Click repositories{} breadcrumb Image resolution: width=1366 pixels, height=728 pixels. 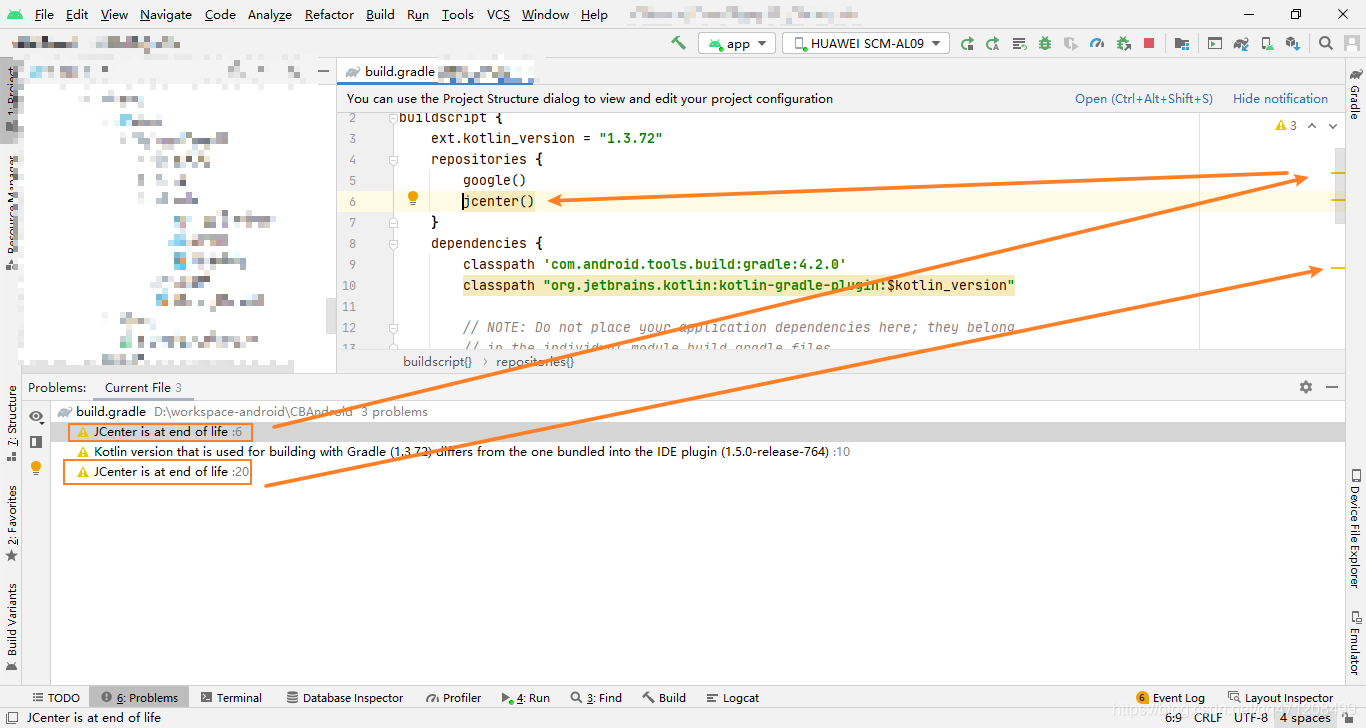click(x=535, y=361)
